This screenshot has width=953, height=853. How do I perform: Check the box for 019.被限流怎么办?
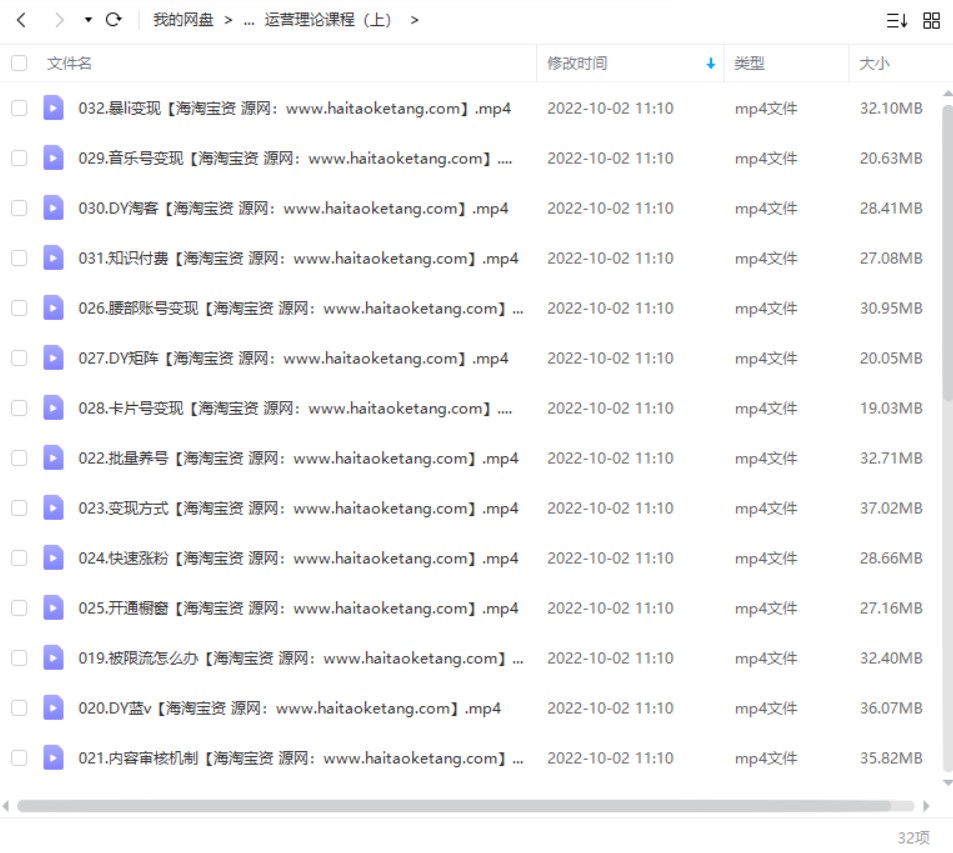19,658
